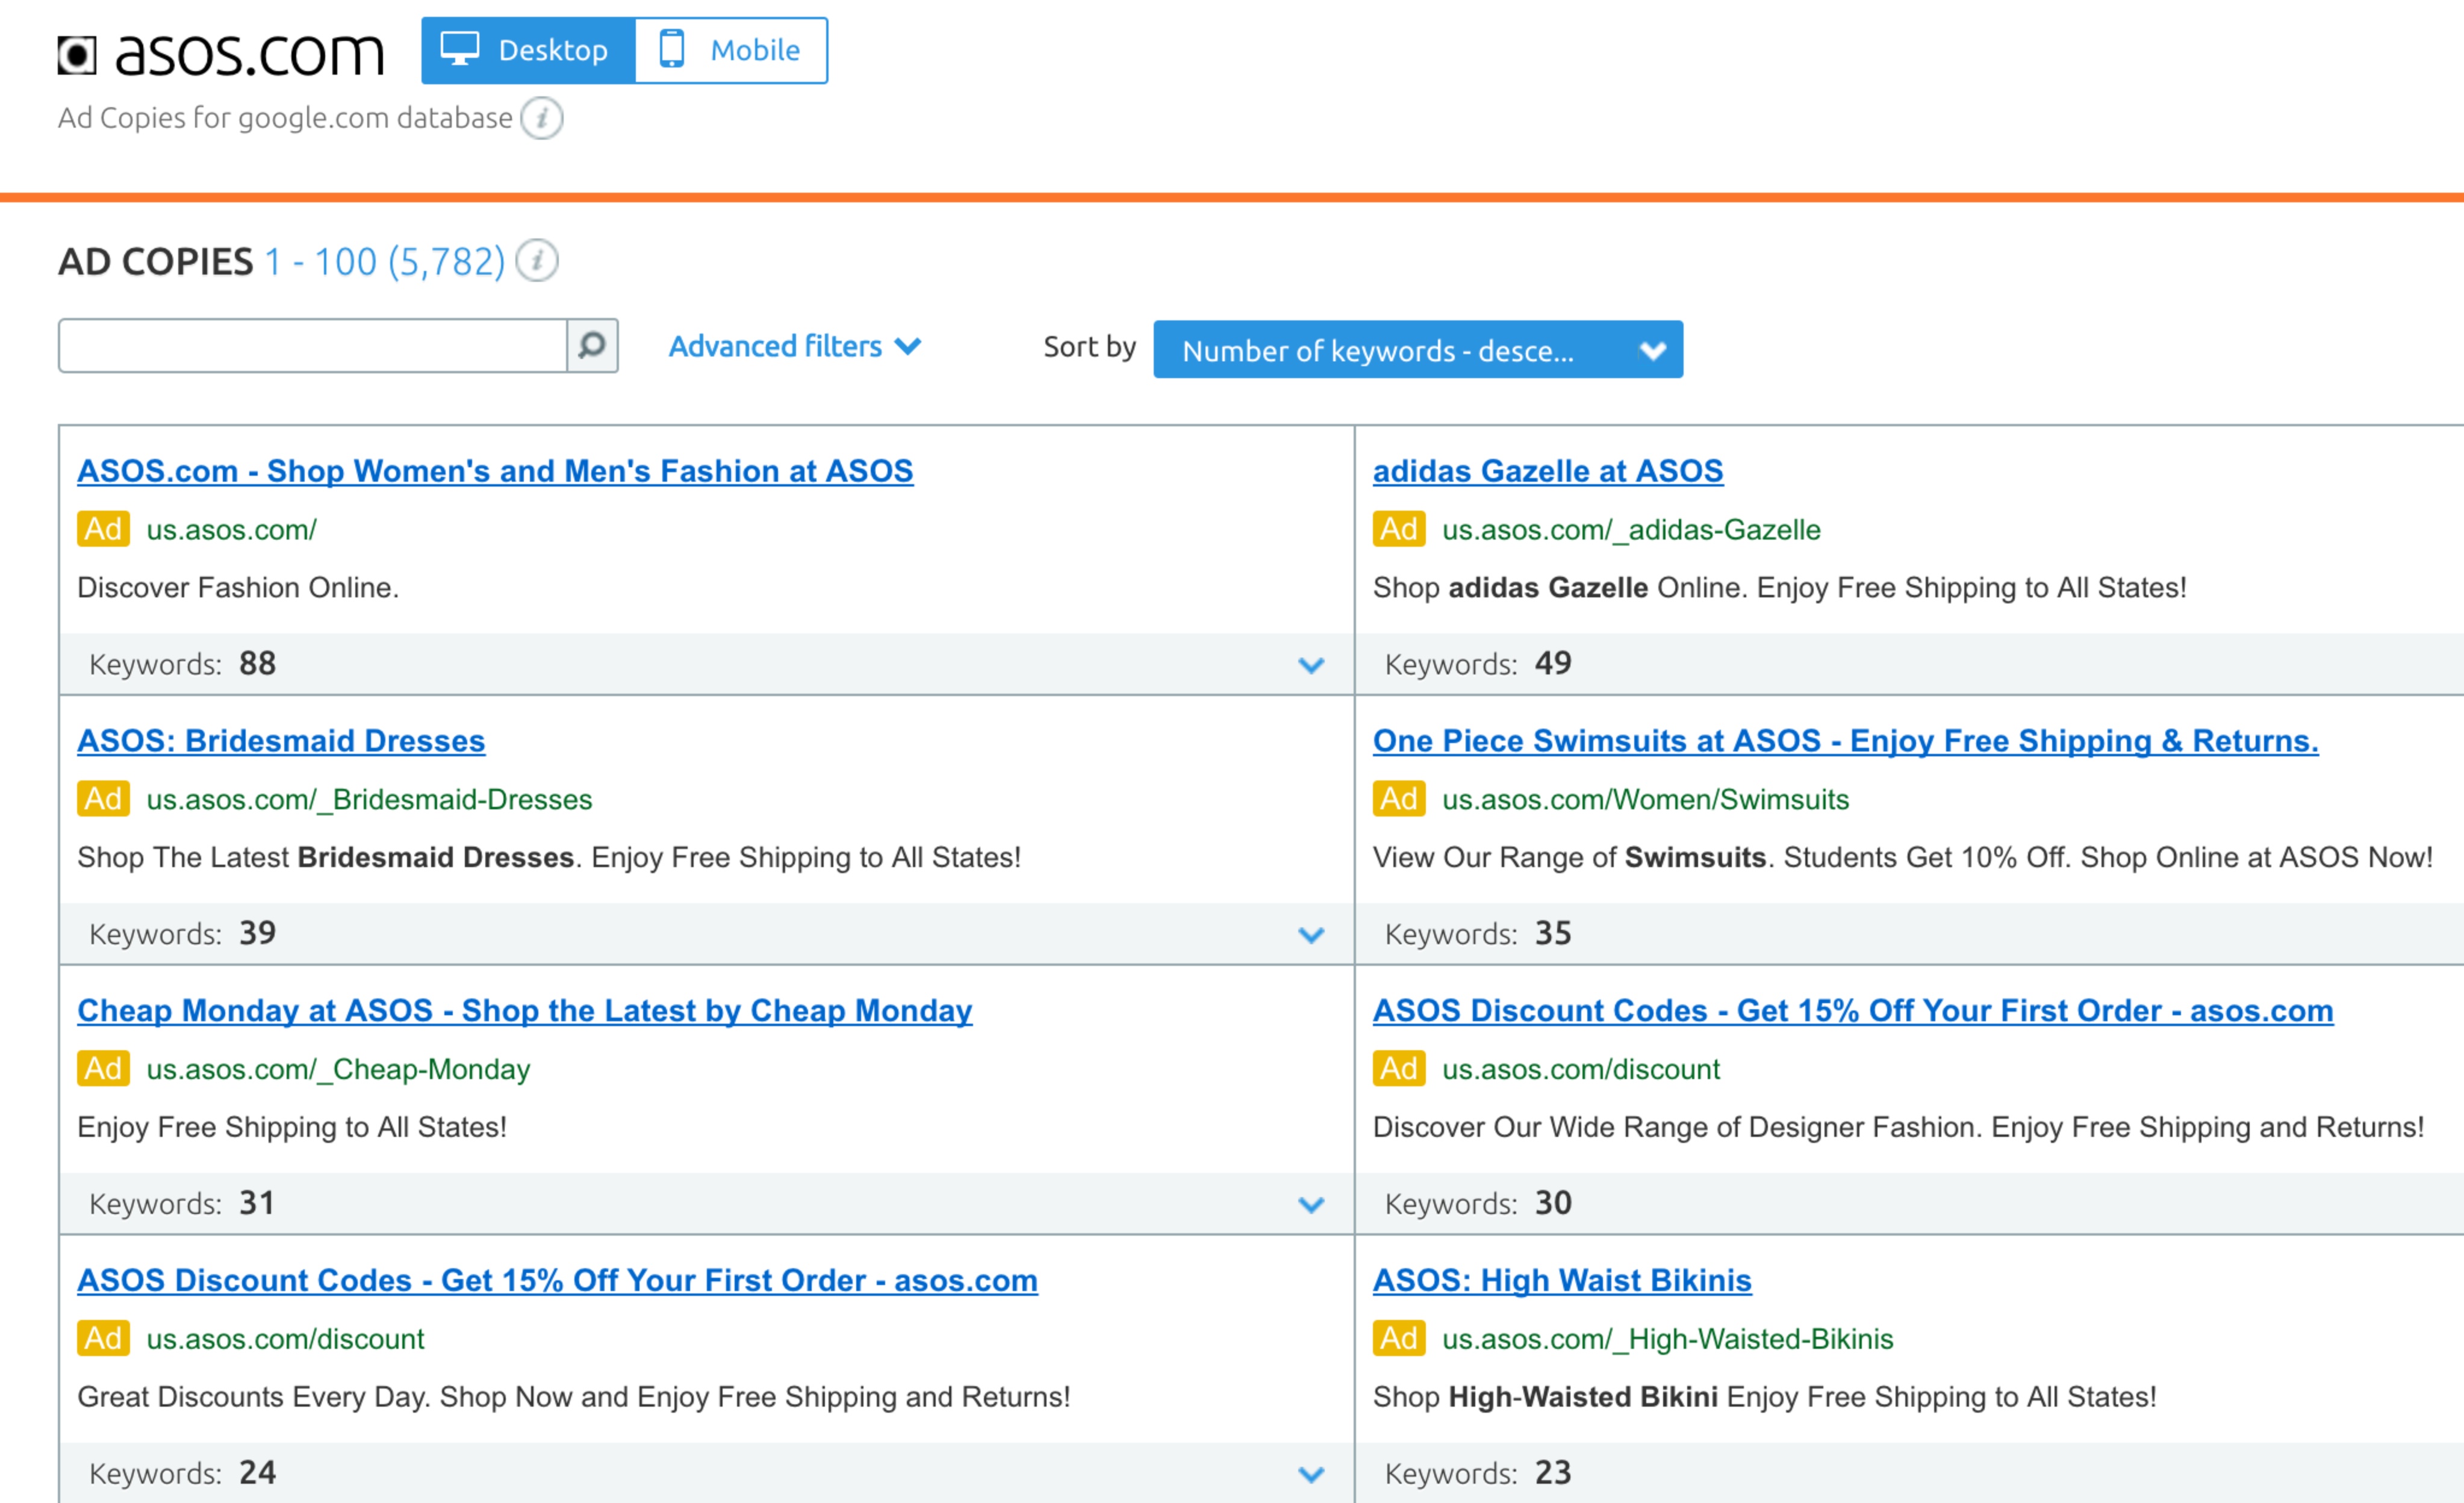Click the us.asos.com/Women/Swimsuits URL
The image size is (2464, 1503).
coord(1645,800)
